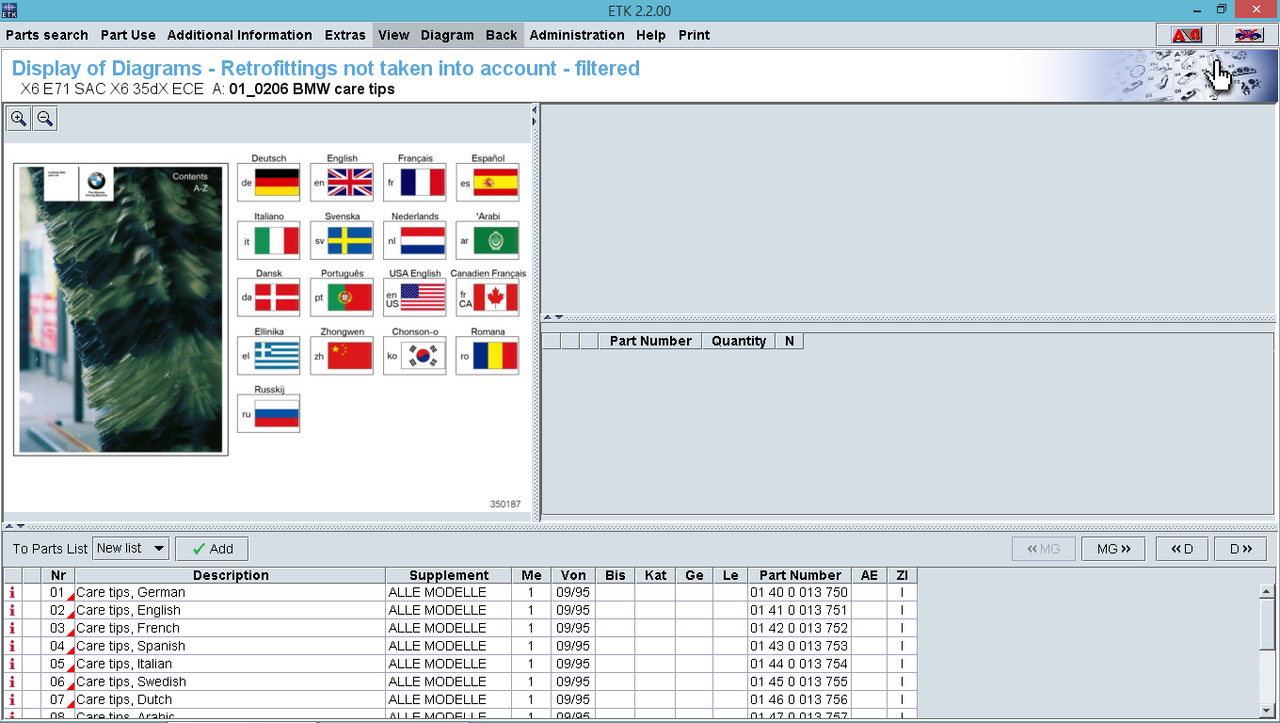Click the Add button
The image size is (1280, 723).
tap(212, 549)
